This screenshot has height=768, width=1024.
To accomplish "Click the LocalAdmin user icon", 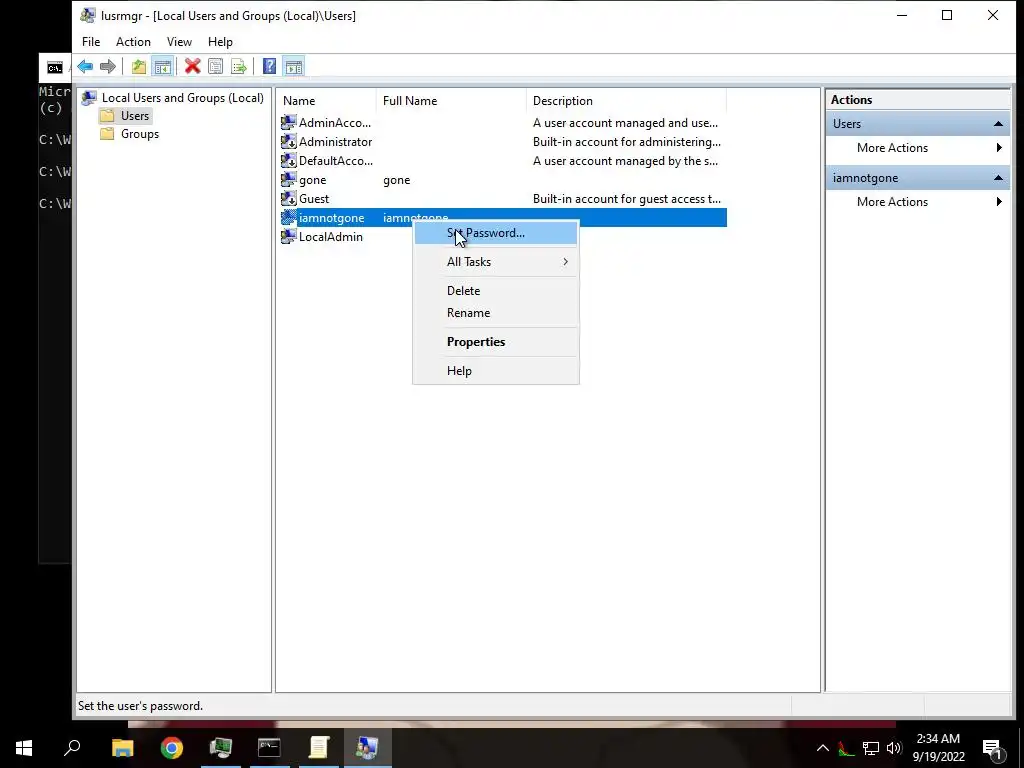I will [288, 236].
